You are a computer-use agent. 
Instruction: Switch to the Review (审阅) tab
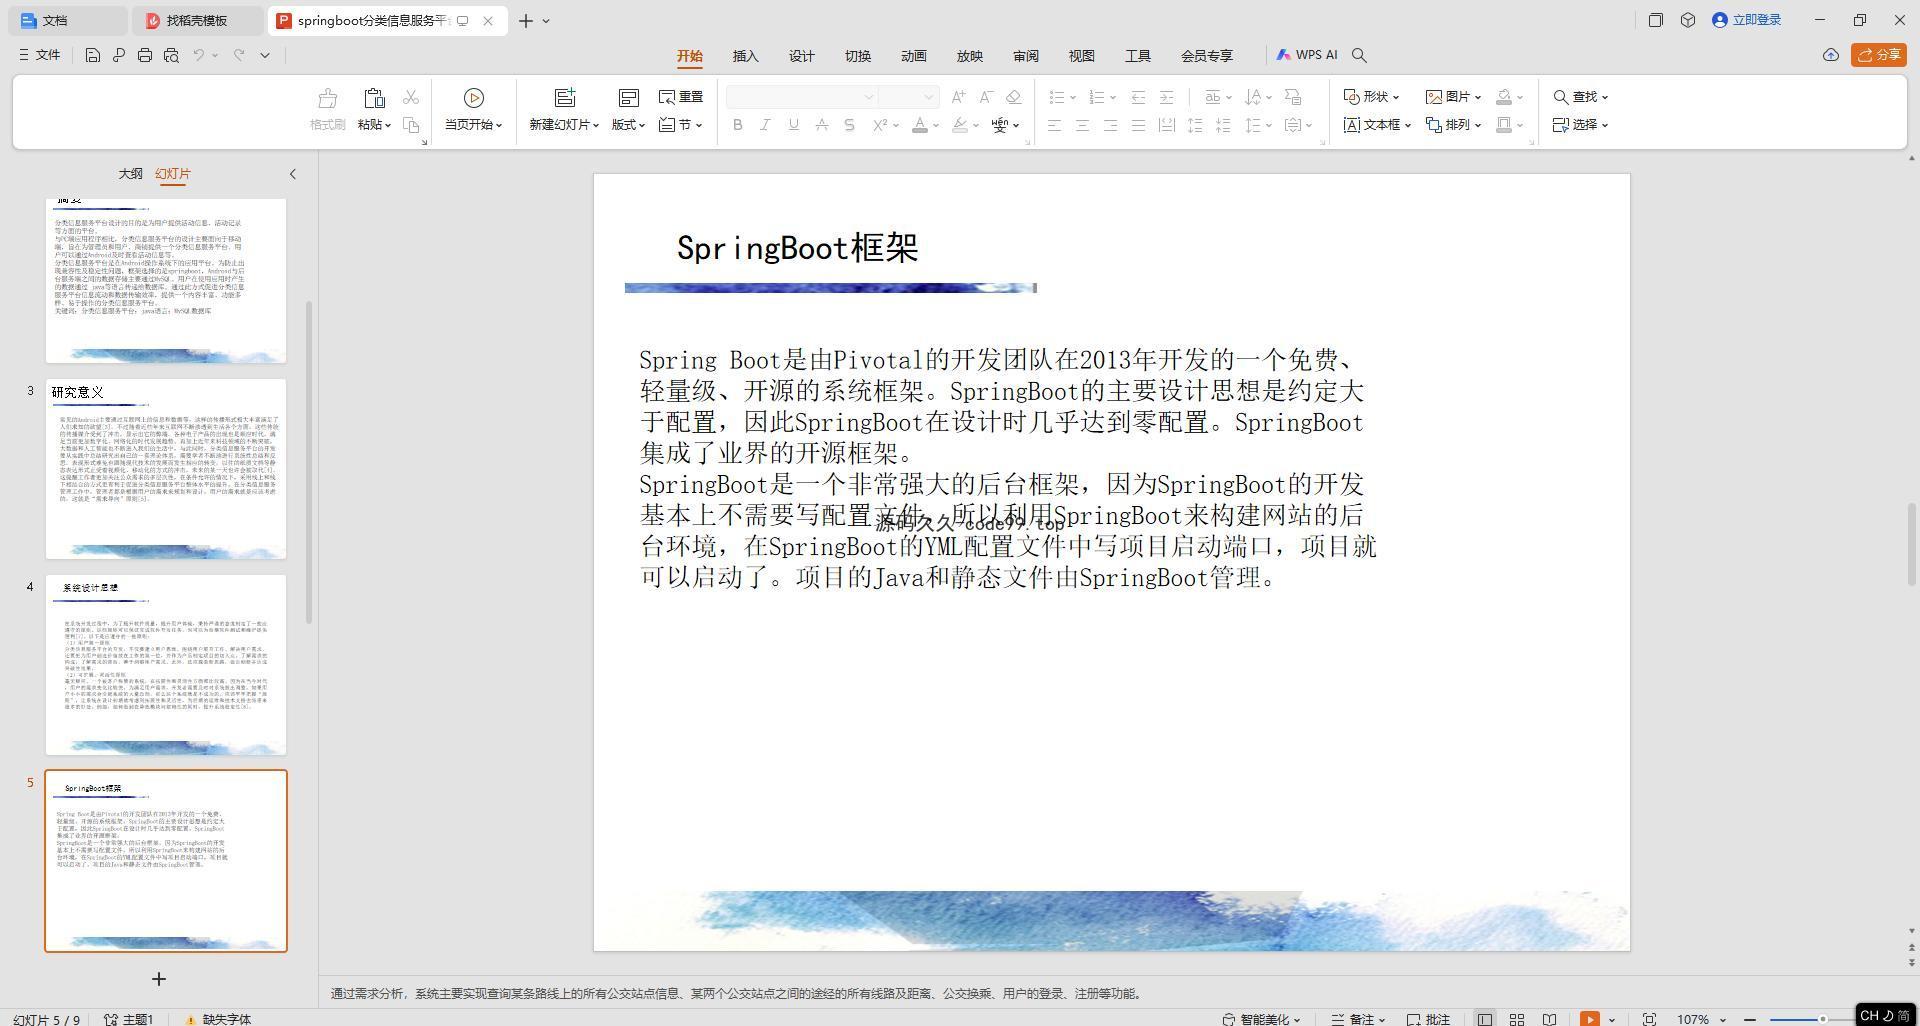click(1026, 56)
